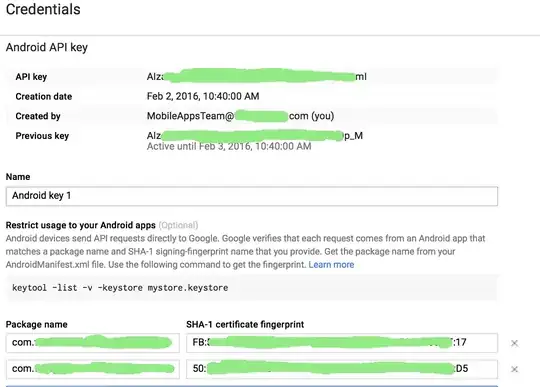Click the Previous key value ending p_M
The image size is (540, 387).
coord(255,136)
